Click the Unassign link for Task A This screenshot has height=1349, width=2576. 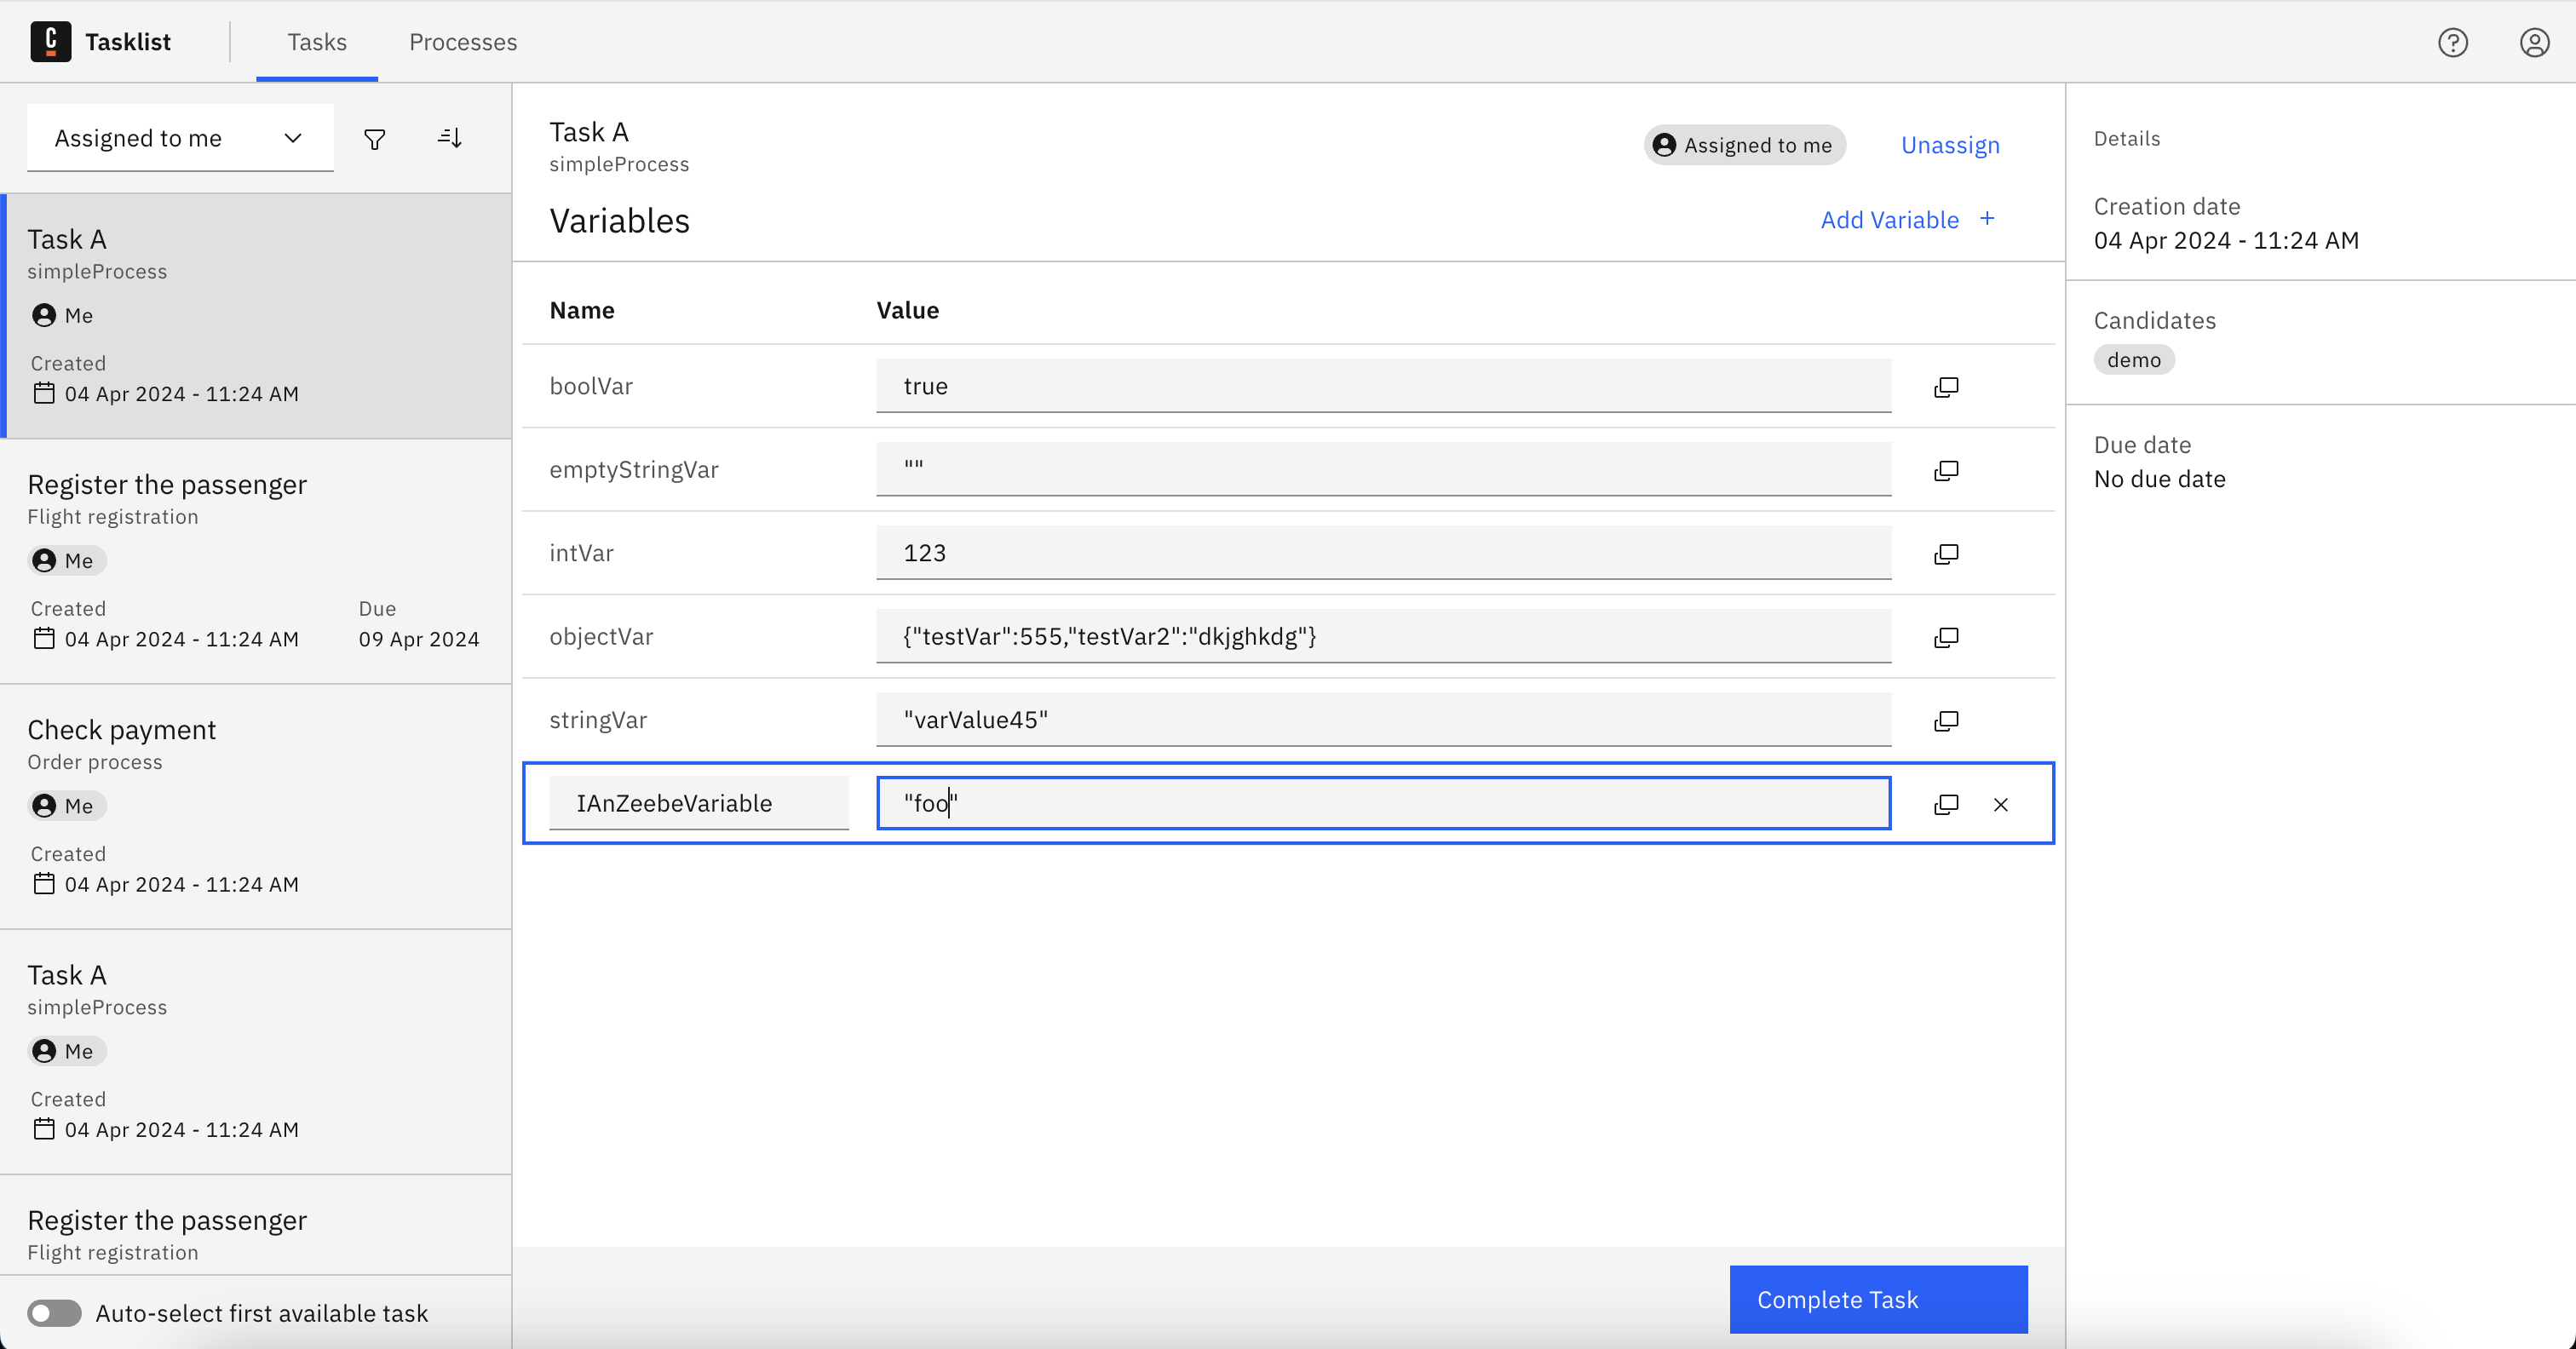(1951, 145)
